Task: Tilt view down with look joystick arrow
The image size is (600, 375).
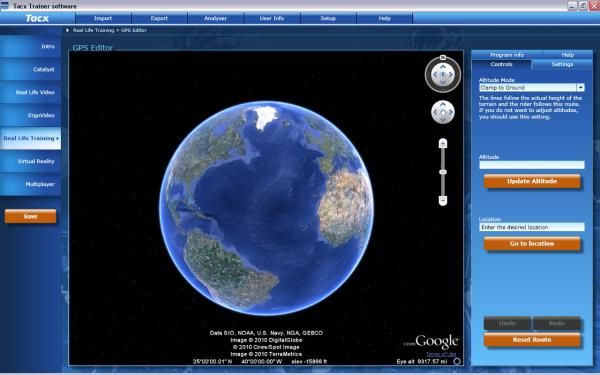Action: pos(443,83)
